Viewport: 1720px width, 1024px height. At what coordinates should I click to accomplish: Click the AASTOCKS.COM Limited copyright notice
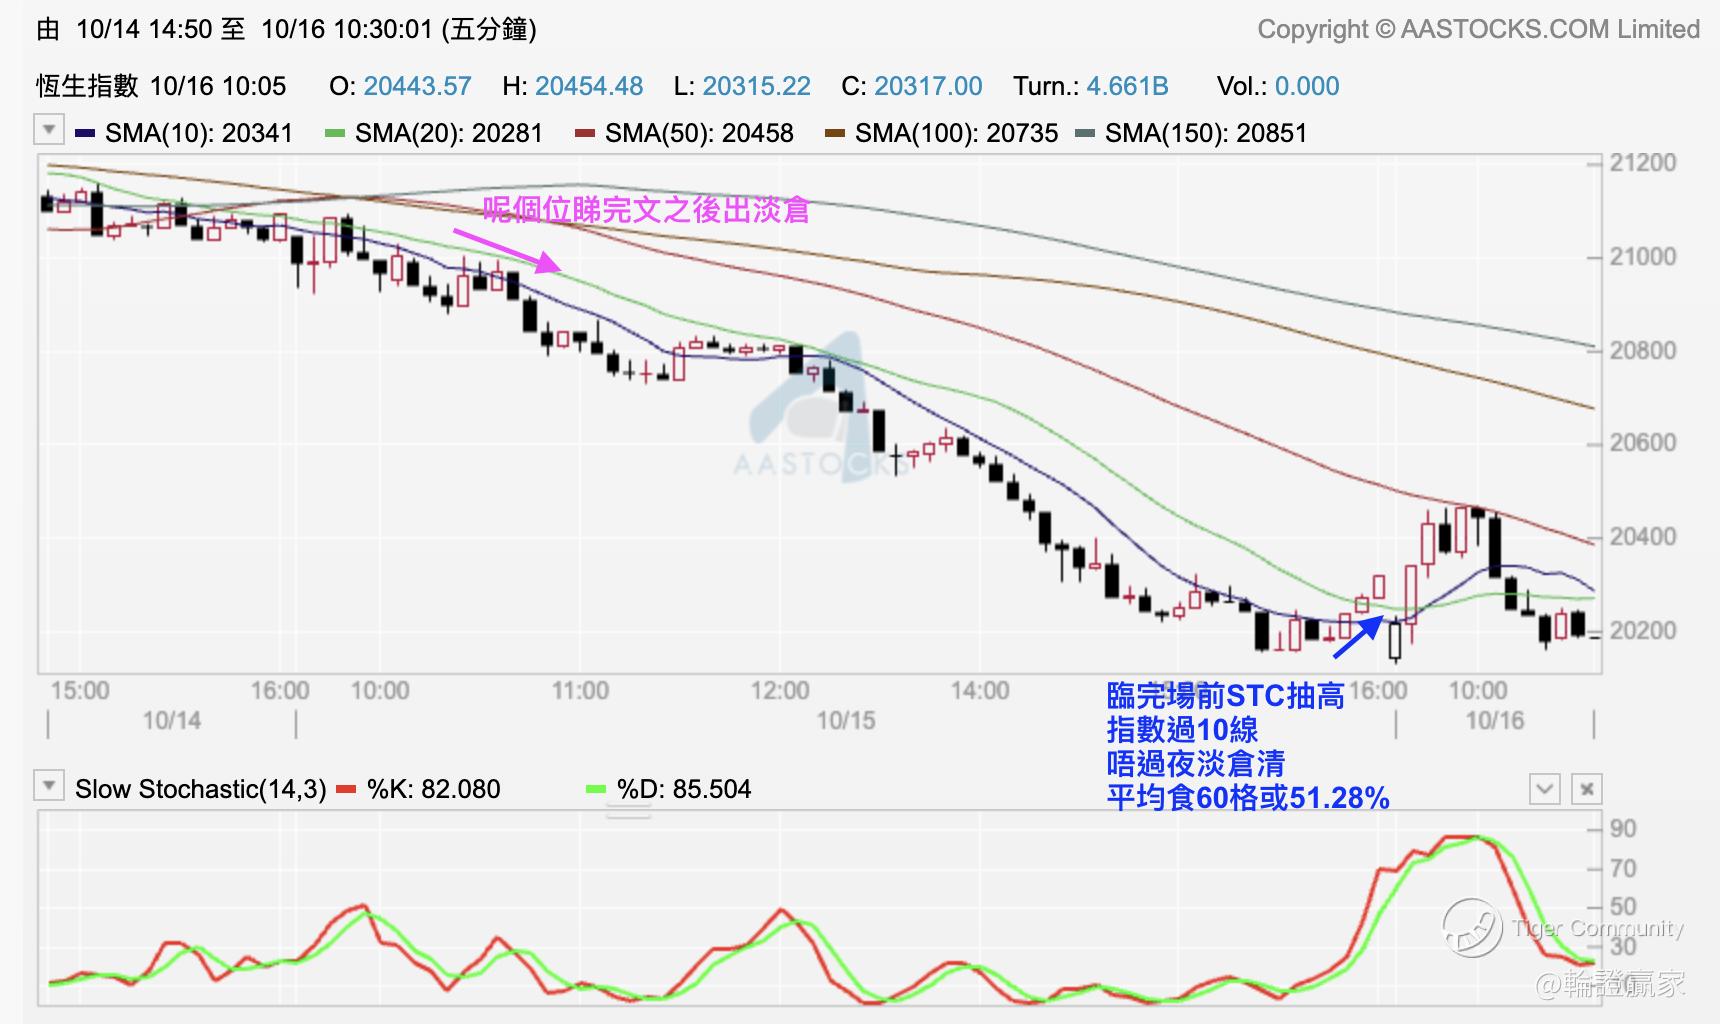point(1478,29)
